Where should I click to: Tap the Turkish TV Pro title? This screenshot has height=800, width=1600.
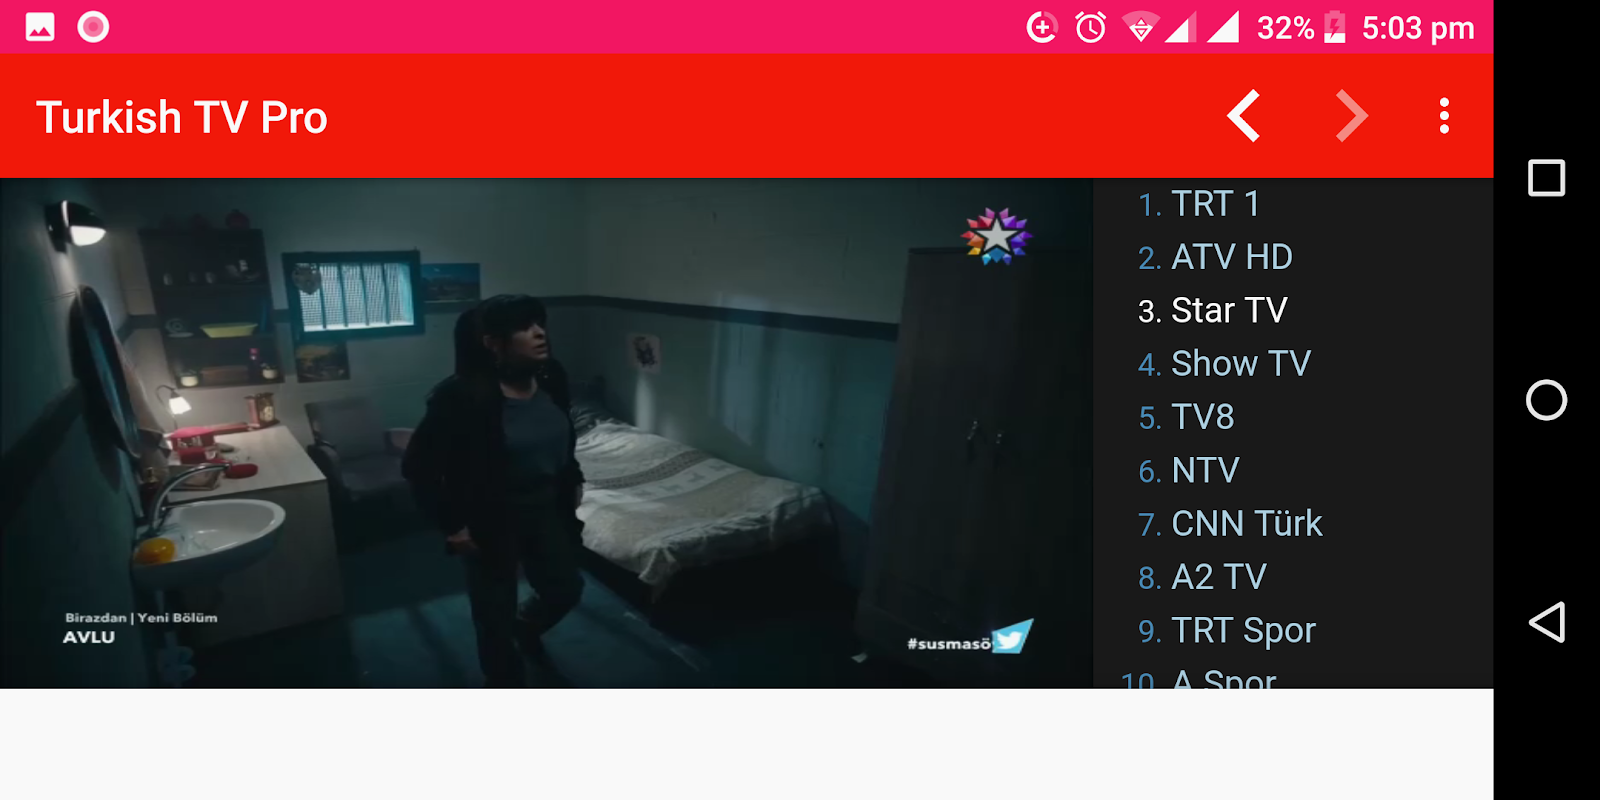tap(182, 117)
